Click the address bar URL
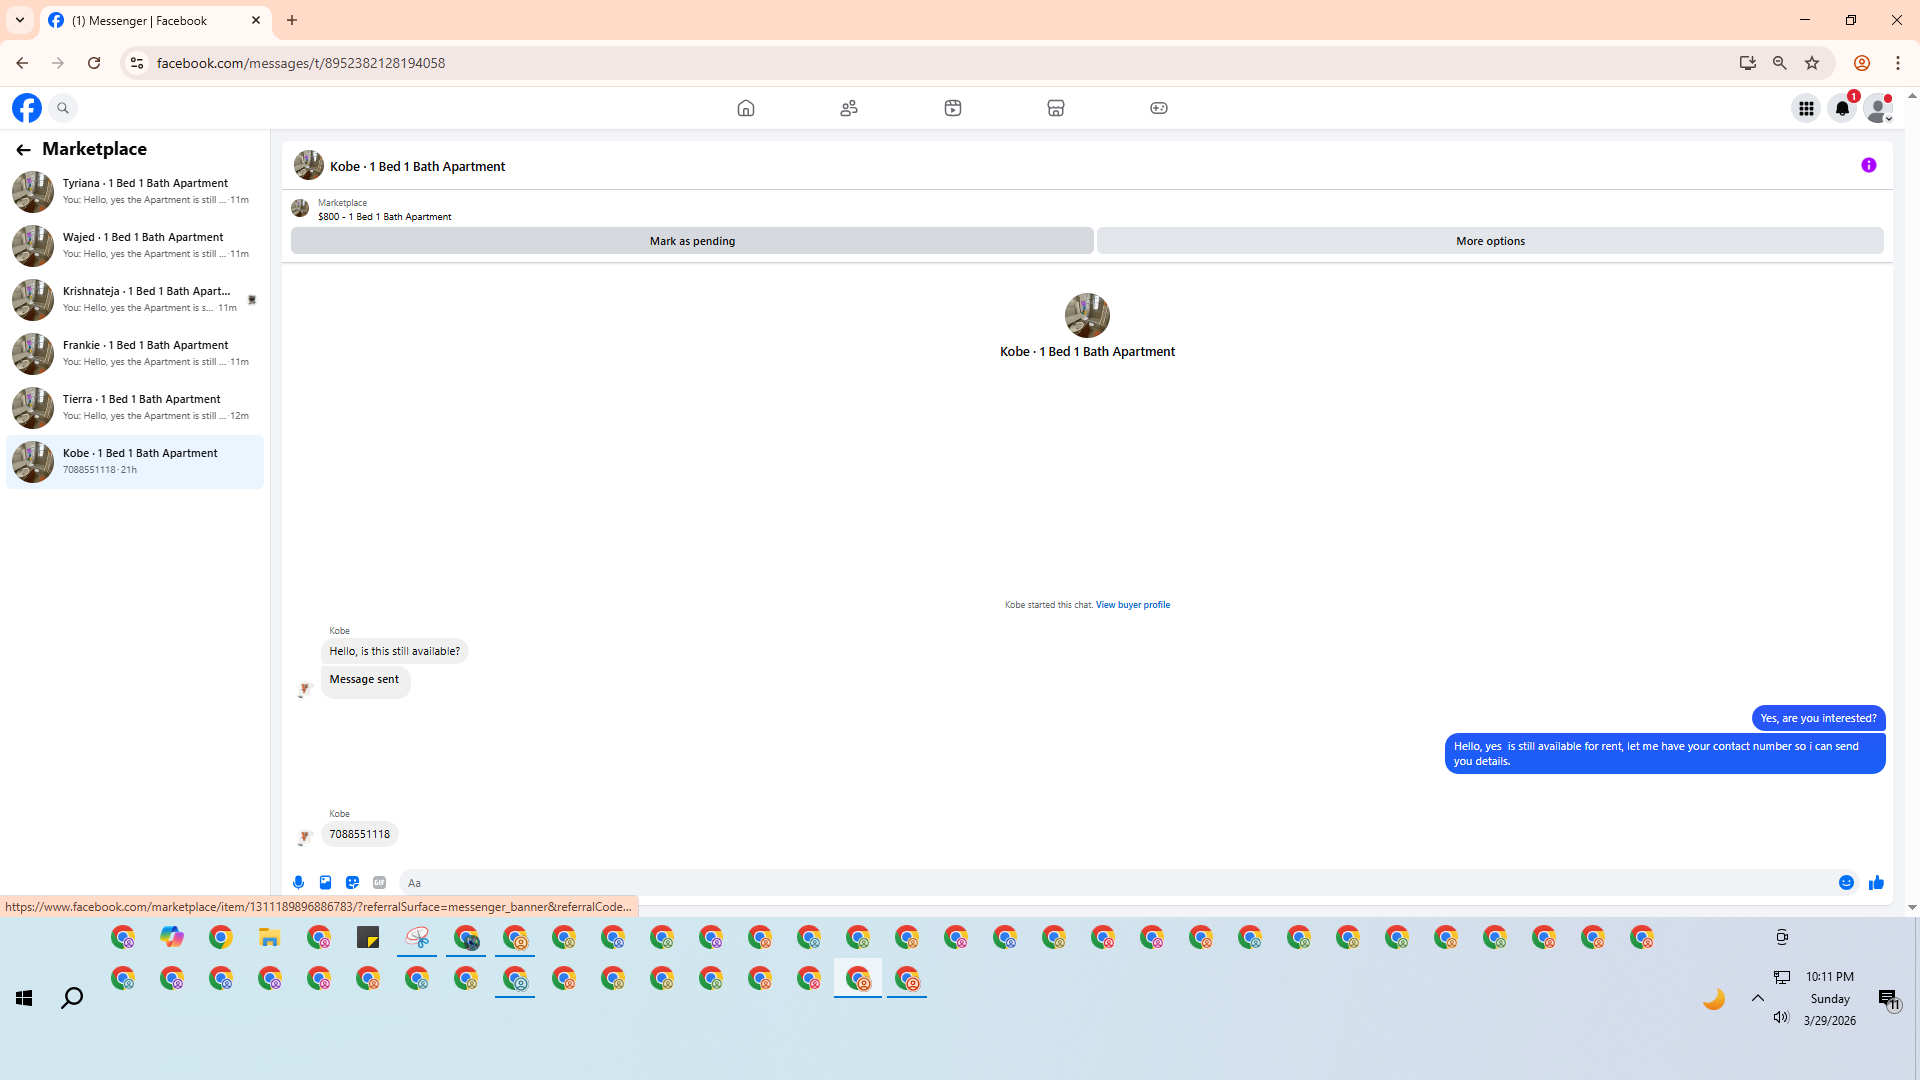The width and height of the screenshot is (1920, 1080). tap(301, 63)
